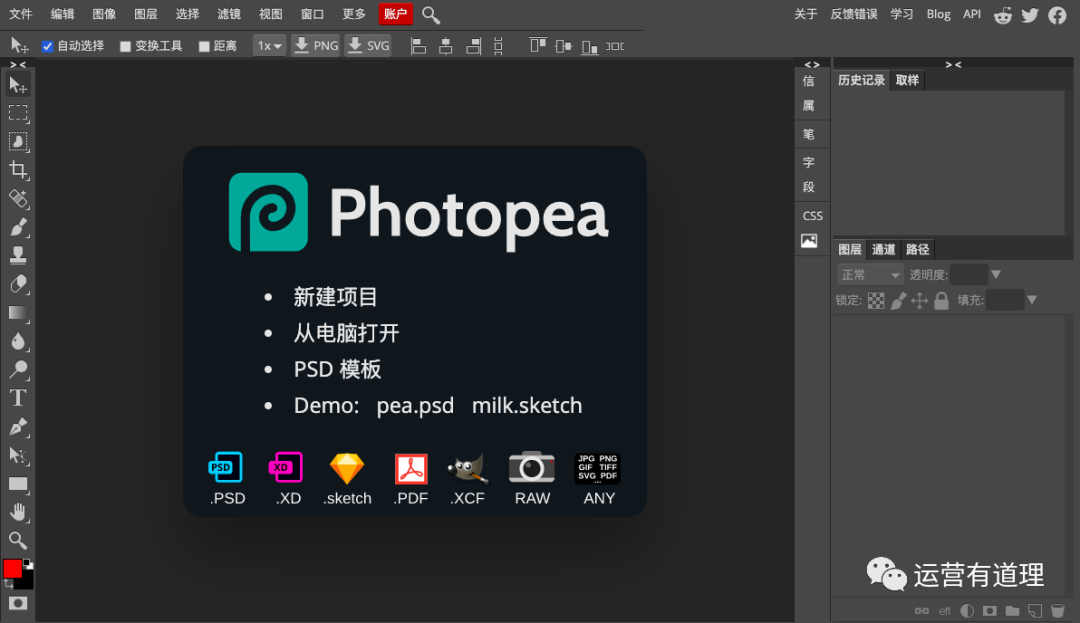Image resolution: width=1080 pixels, height=623 pixels.
Task: Click the red foreground color swatch
Action: (x=12, y=569)
